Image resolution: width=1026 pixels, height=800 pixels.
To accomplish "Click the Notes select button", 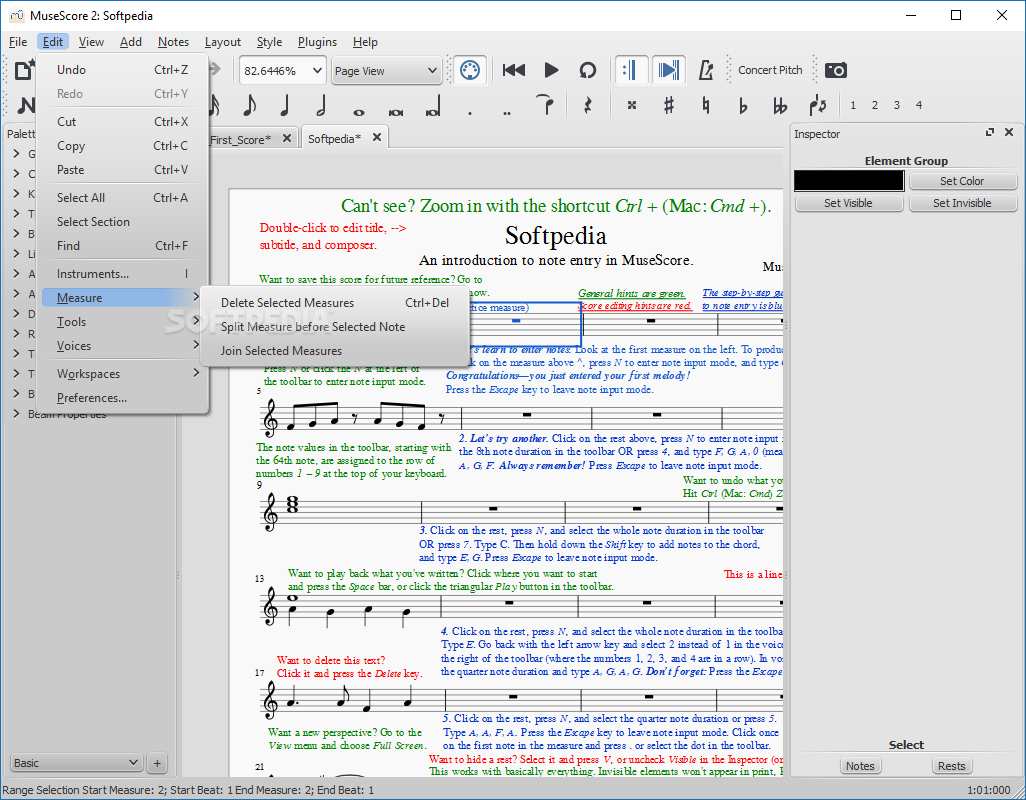I will click(x=860, y=766).
